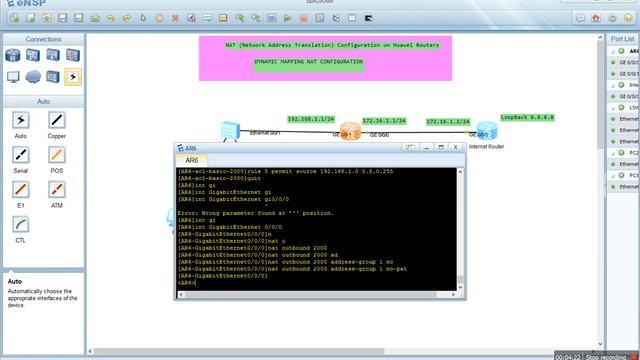640x360 pixels.
Task: Click the 172.16.1.1/24 label
Action: click(x=384, y=121)
